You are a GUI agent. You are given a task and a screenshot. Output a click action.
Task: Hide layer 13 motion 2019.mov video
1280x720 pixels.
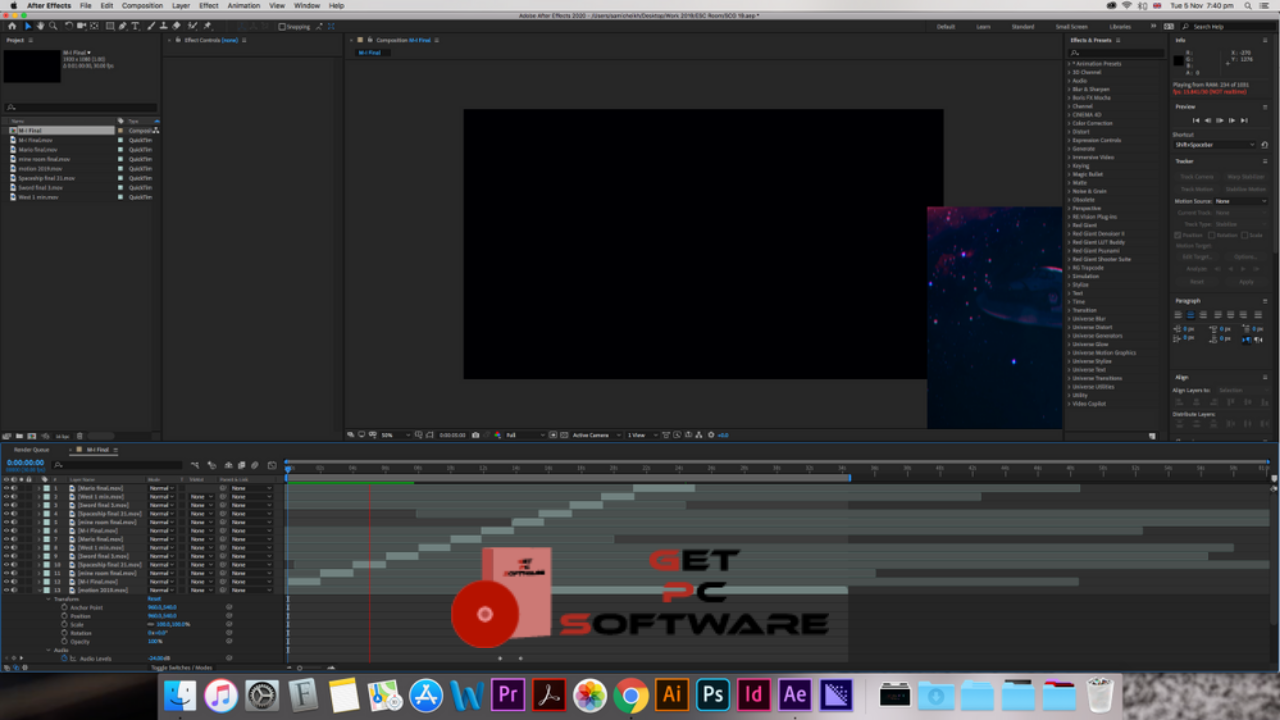coord(6,590)
